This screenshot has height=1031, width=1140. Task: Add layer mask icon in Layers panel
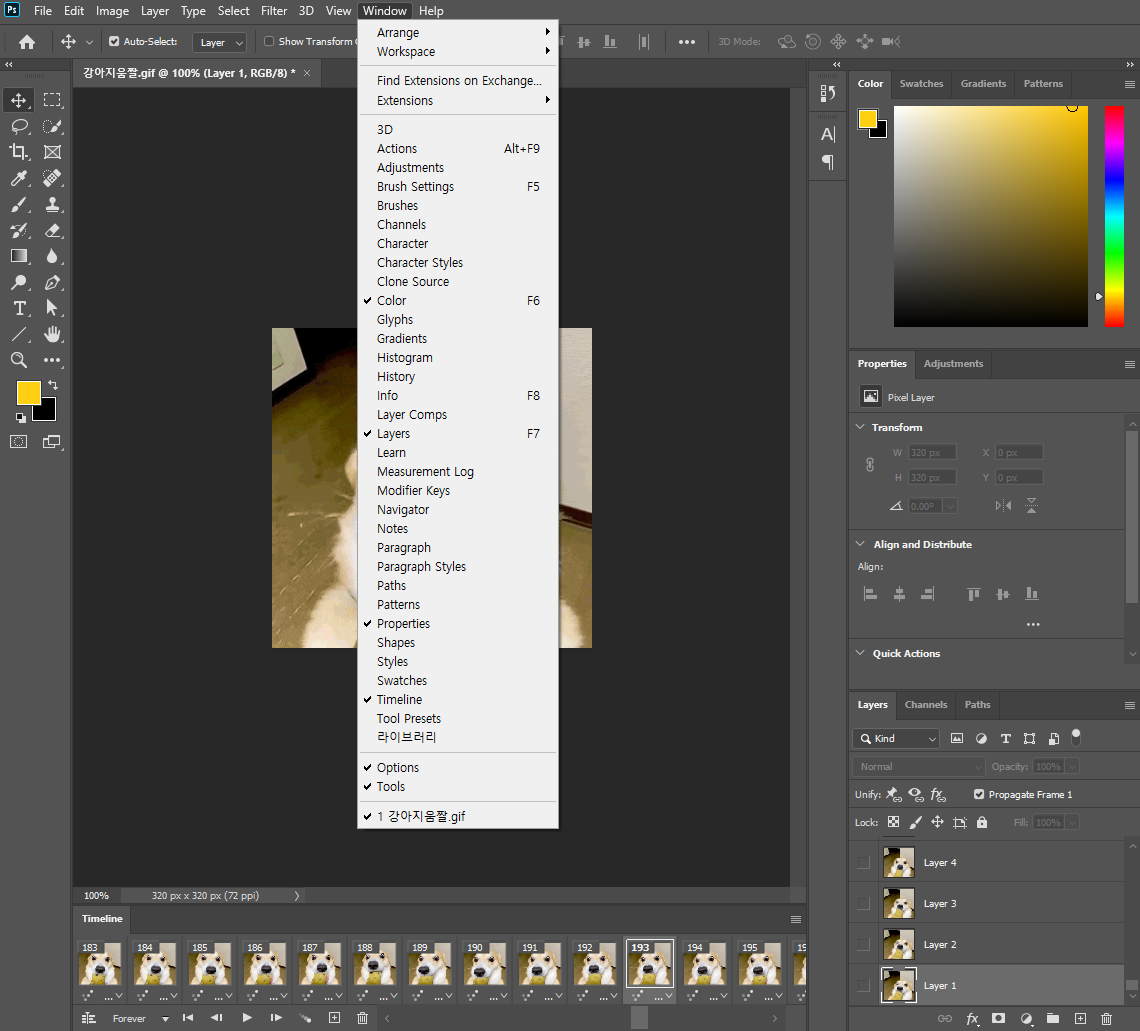pos(998,1019)
